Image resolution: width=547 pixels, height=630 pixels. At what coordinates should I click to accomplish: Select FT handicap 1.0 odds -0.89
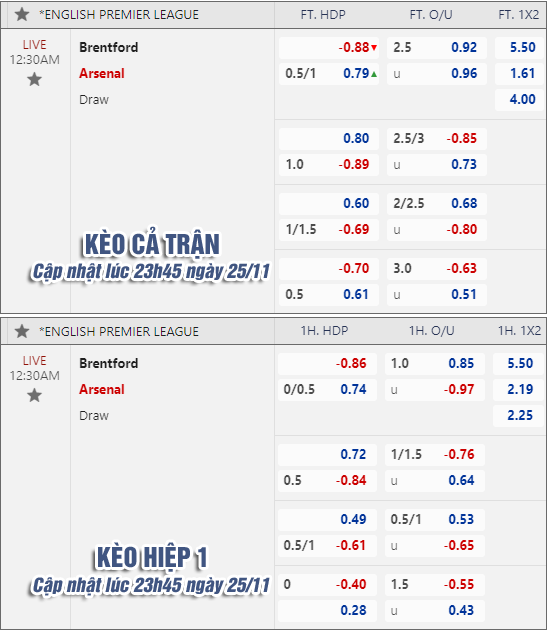[x=354, y=164]
